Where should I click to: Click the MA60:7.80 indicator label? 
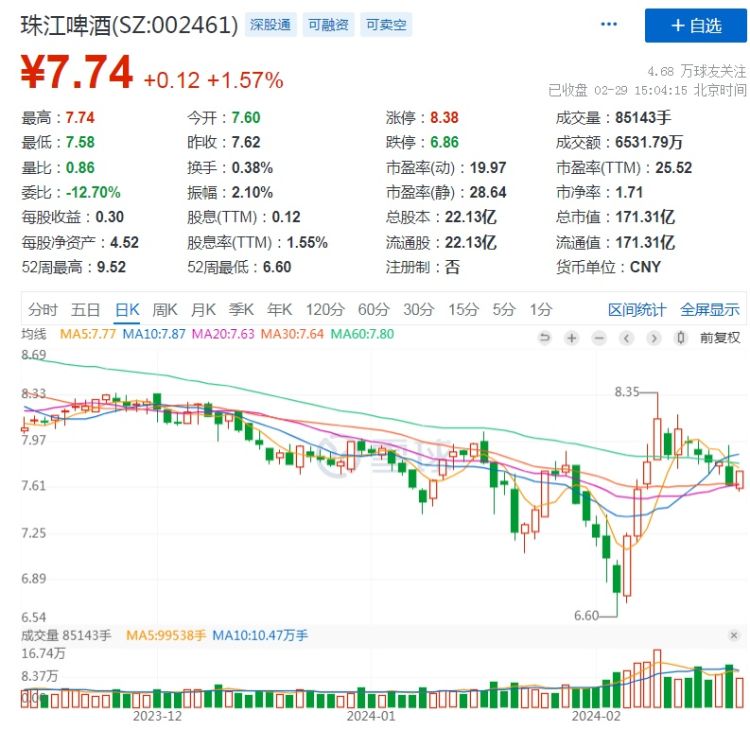tap(362, 334)
